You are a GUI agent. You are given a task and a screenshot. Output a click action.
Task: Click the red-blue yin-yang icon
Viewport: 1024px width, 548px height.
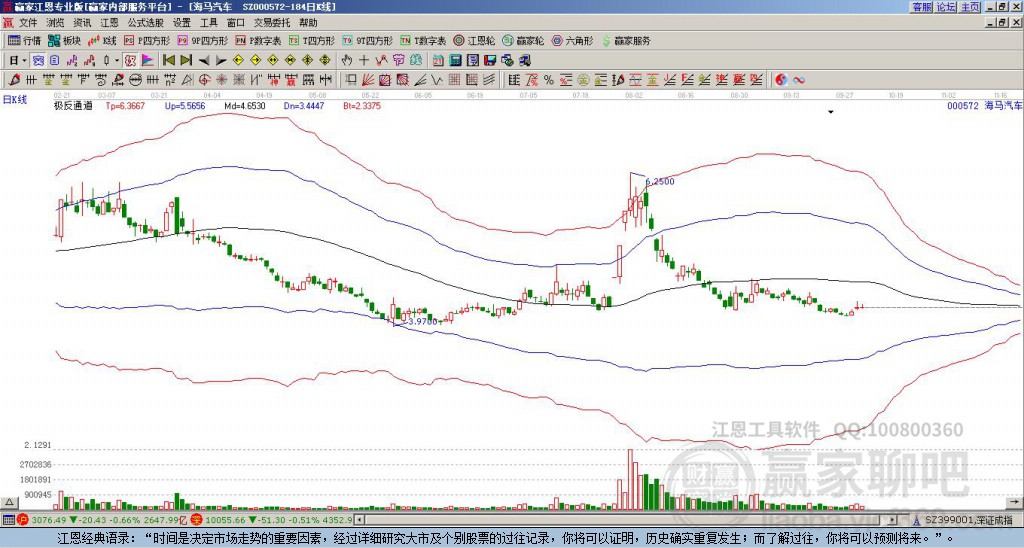pos(781,80)
